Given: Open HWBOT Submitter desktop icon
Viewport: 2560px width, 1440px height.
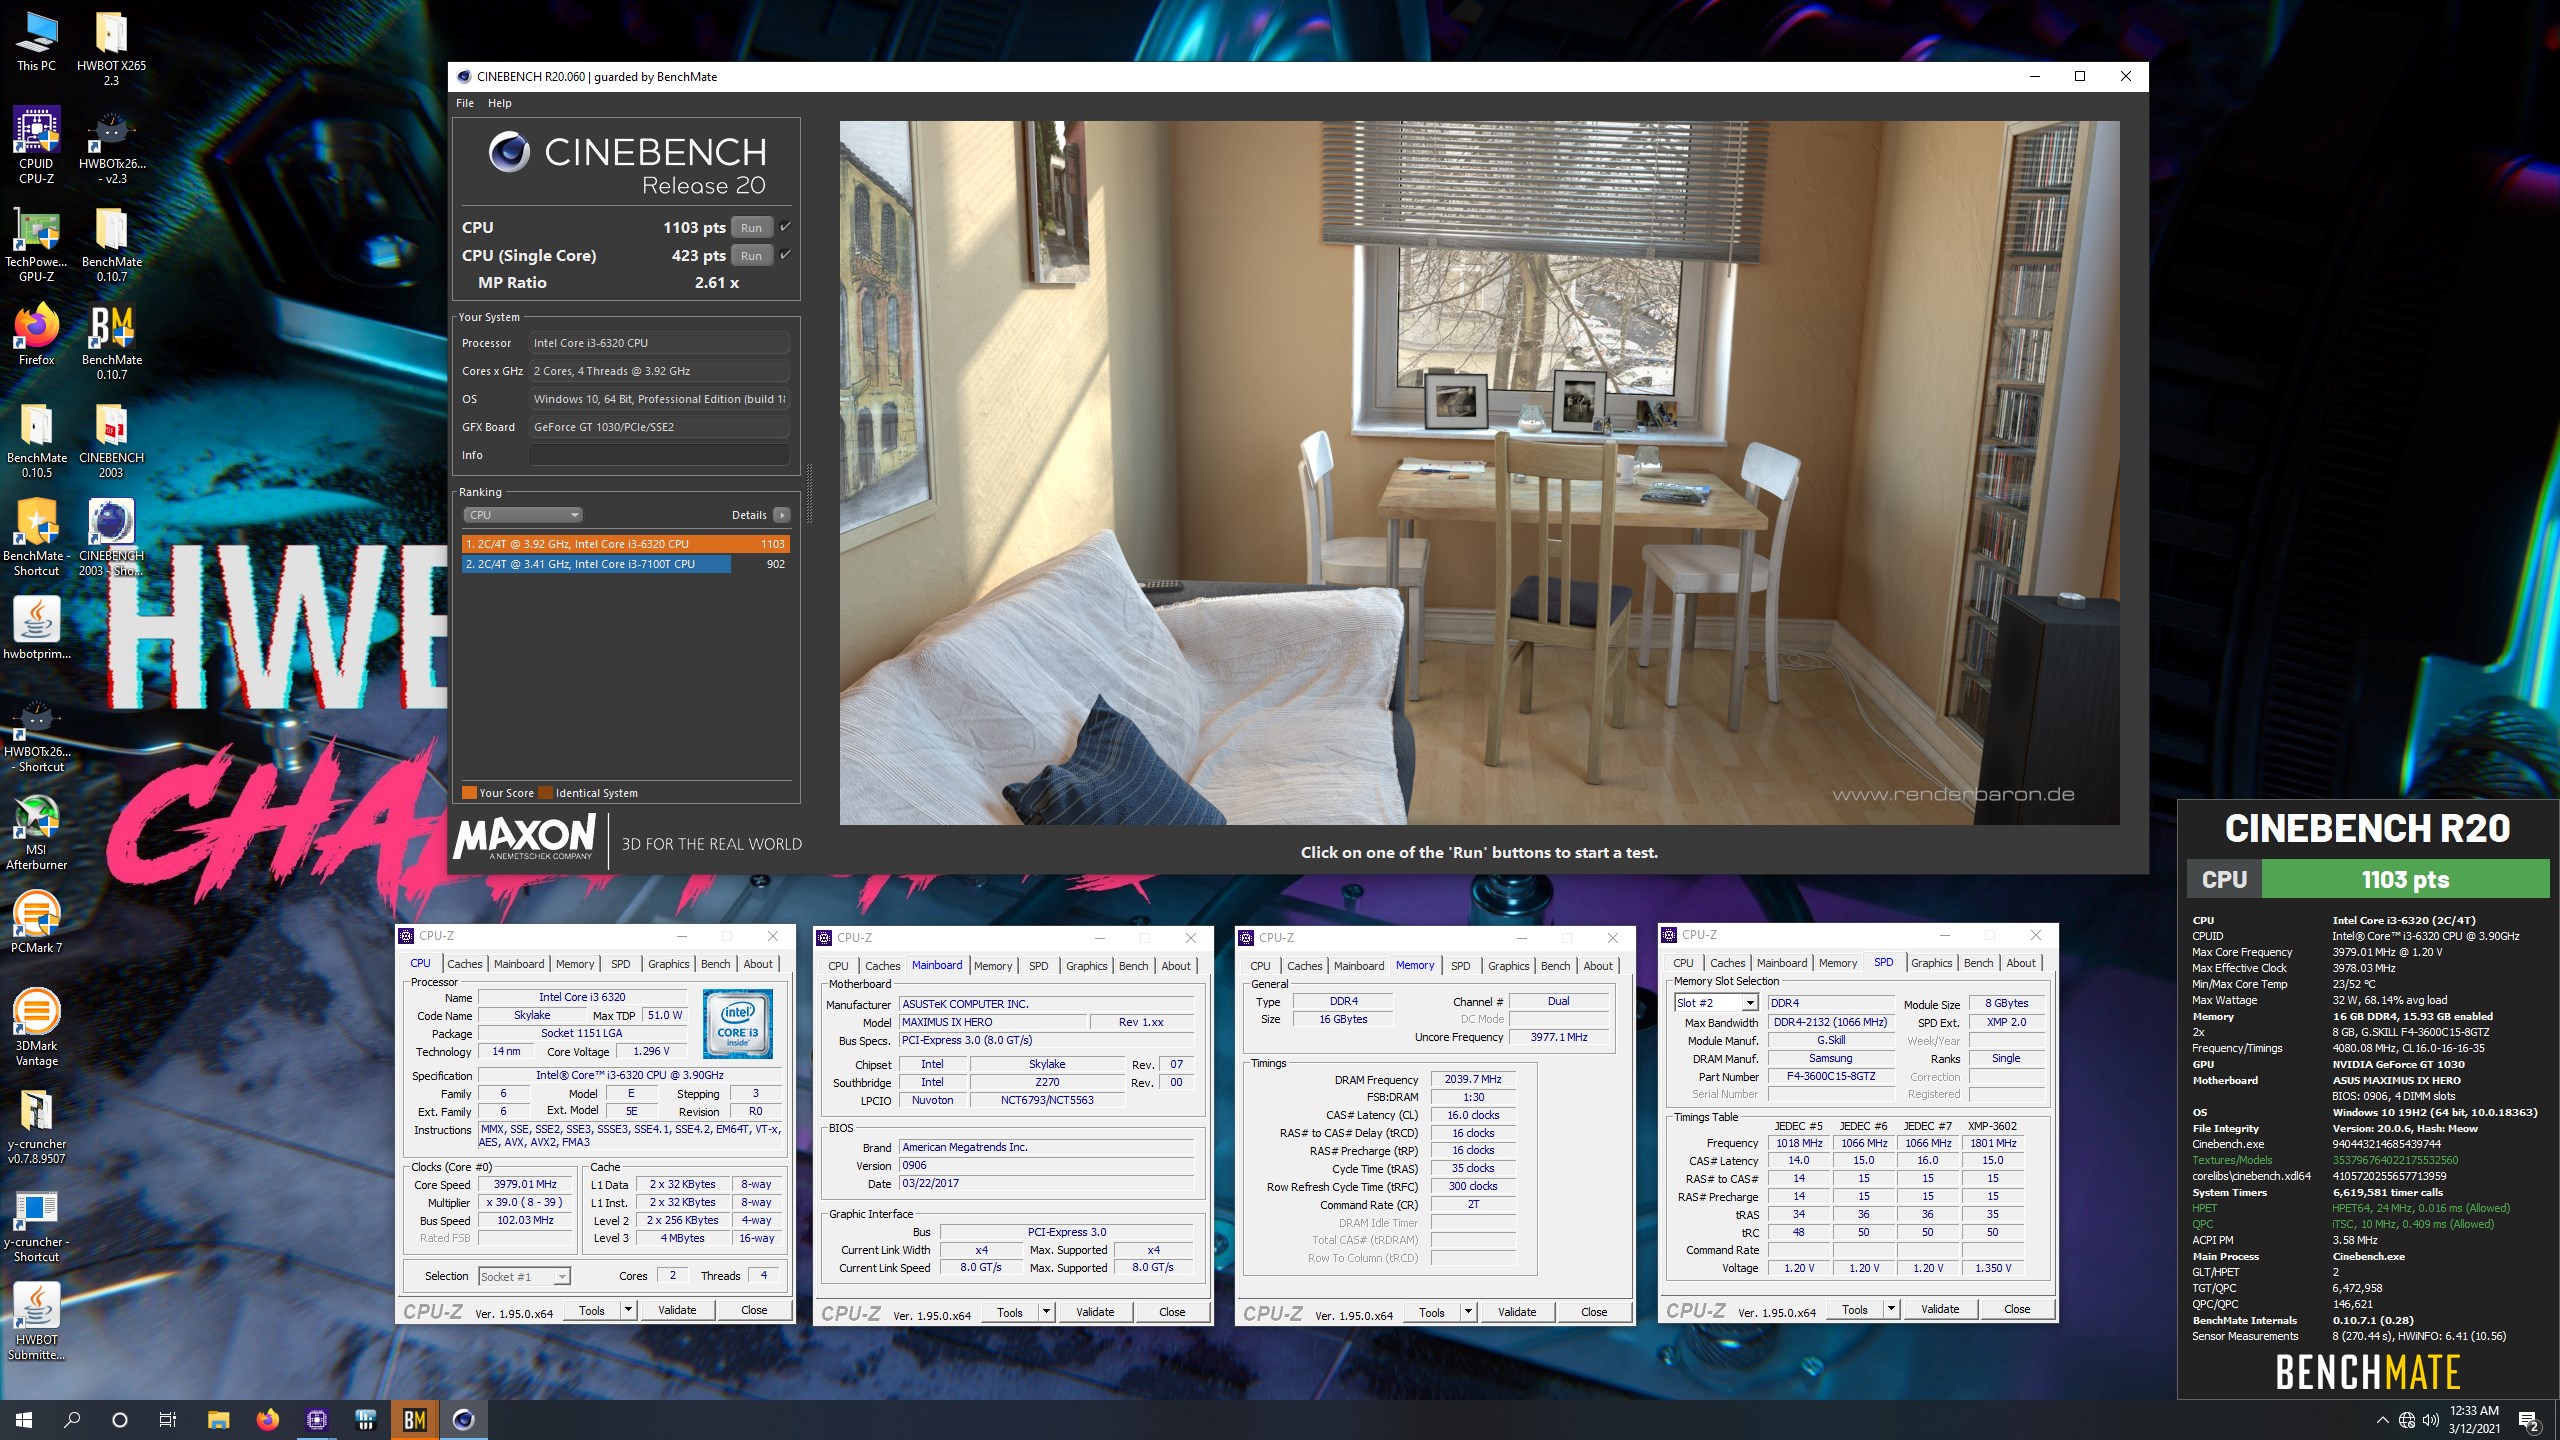Looking at the screenshot, I should coord(36,1321).
